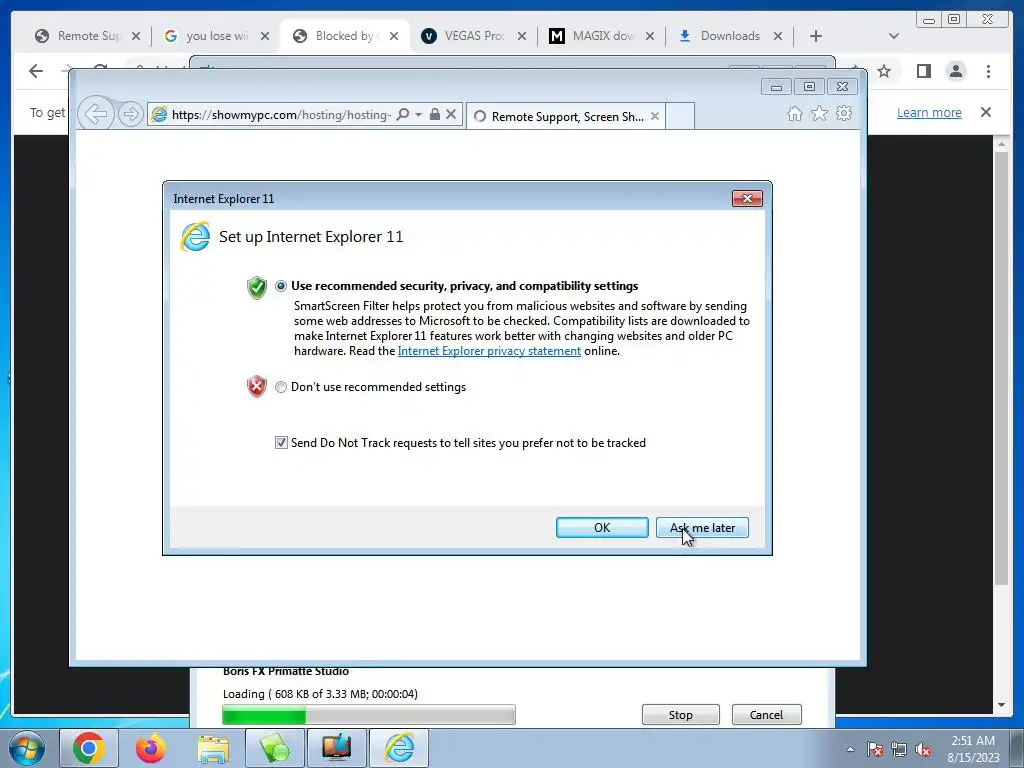Open Chrome three-dot menu
The image size is (1024, 768).
[x=988, y=71]
